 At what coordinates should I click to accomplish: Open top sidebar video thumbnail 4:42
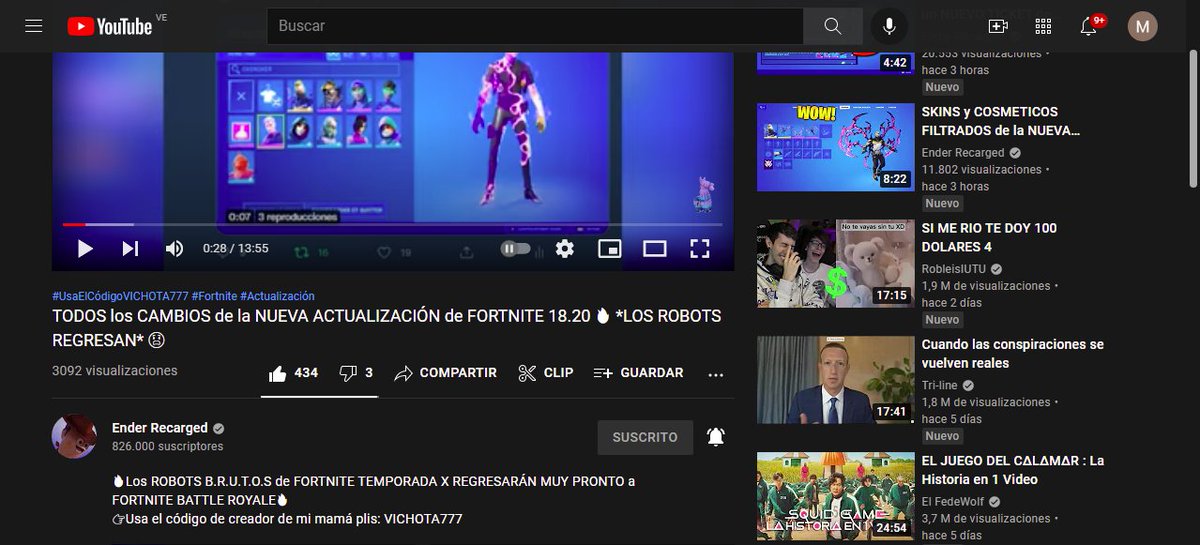click(835, 63)
